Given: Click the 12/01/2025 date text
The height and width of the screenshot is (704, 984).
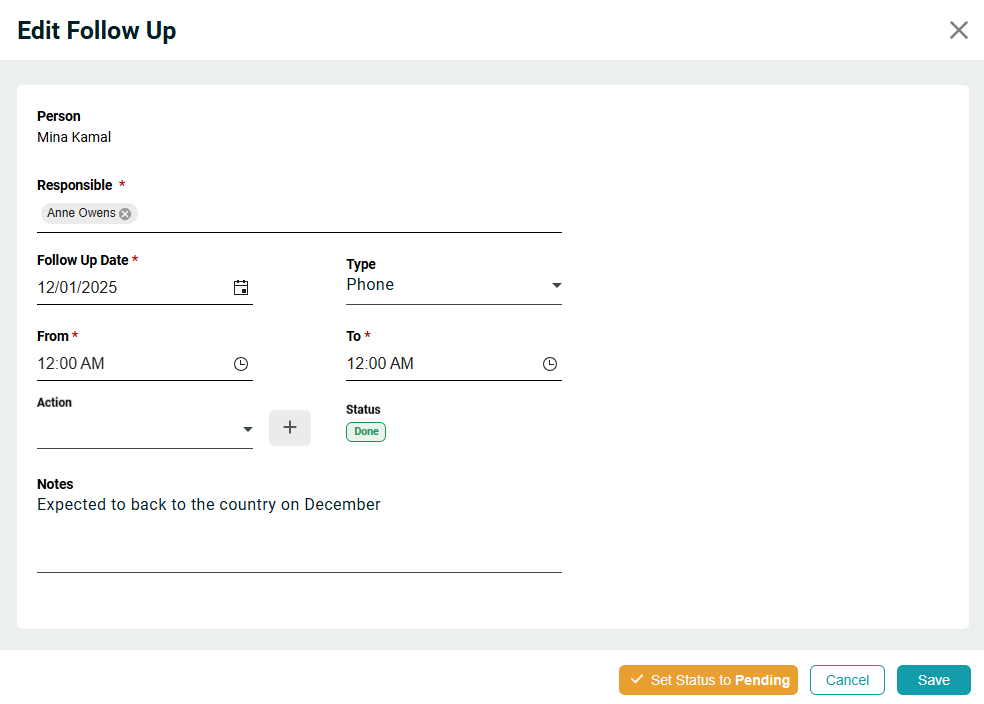Looking at the screenshot, I should [77, 288].
